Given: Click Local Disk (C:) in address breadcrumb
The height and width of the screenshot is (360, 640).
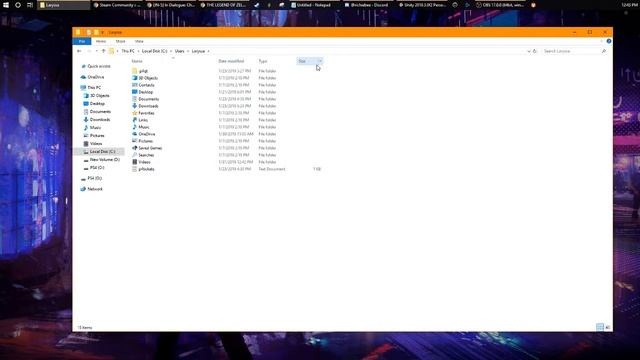Looking at the screenshot, I should tap(154, 51).
